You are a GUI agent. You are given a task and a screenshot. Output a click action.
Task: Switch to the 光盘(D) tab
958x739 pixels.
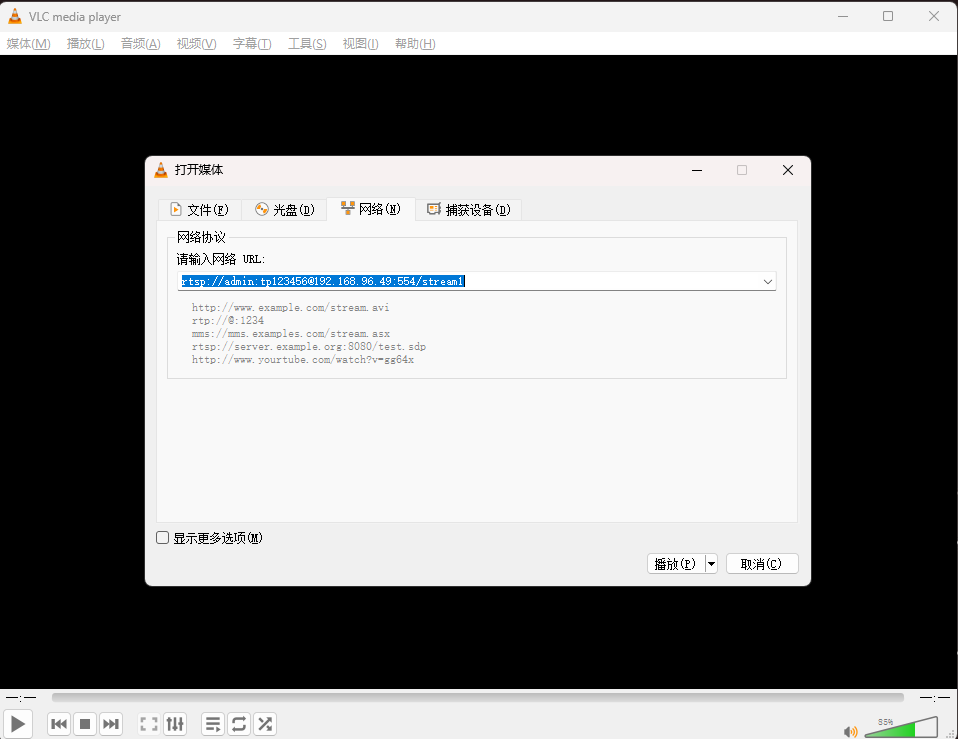click(285, 209)
